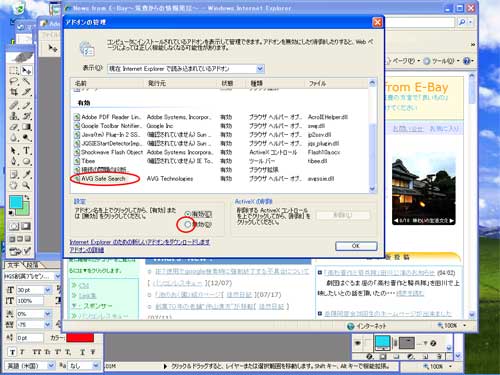Screen dimensions: 500x375
Task: Select the Crop tool in the toolbox
Action: pyautogui.click(x=14, y=92)
